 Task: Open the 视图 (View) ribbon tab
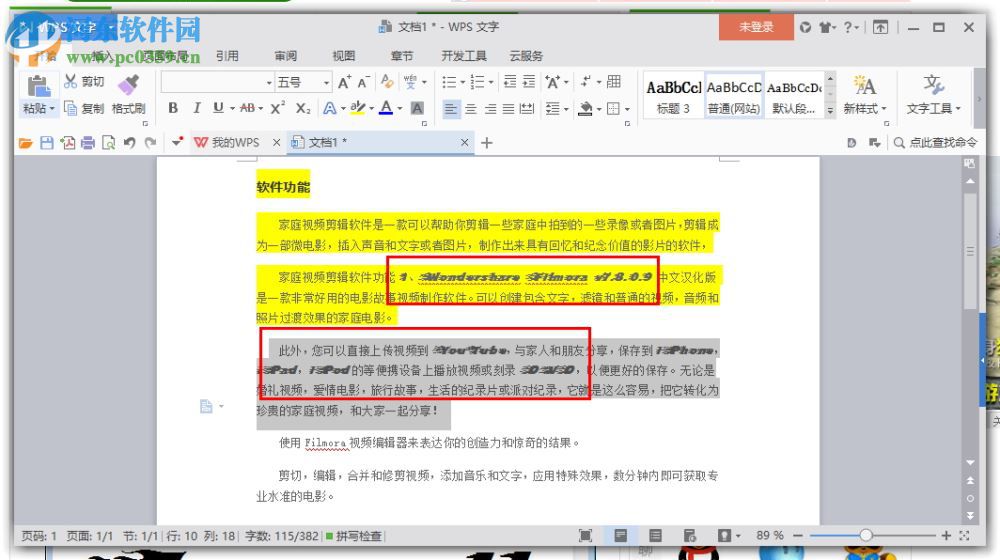point(344,55)
